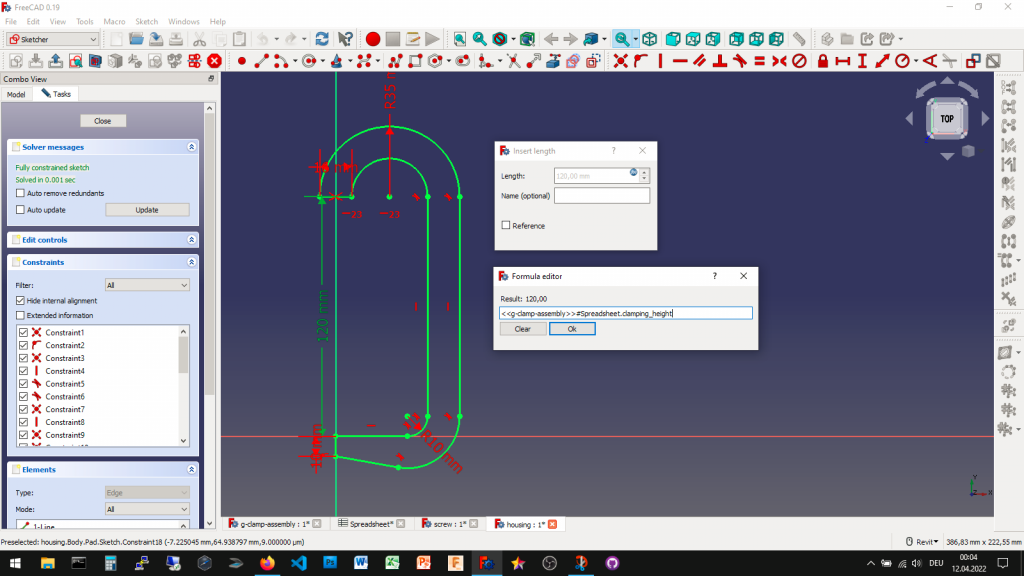Apply the Symmetric constraint
This screenshot has height=576, width=1024.
coord(779,61)
